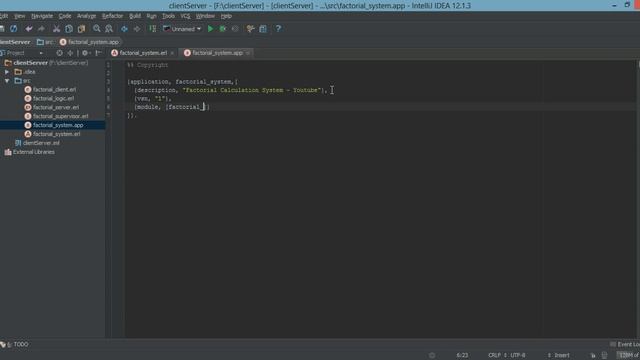Click the Paste clipboard icon
Screen dimensions: 640x360
(82, 29)
